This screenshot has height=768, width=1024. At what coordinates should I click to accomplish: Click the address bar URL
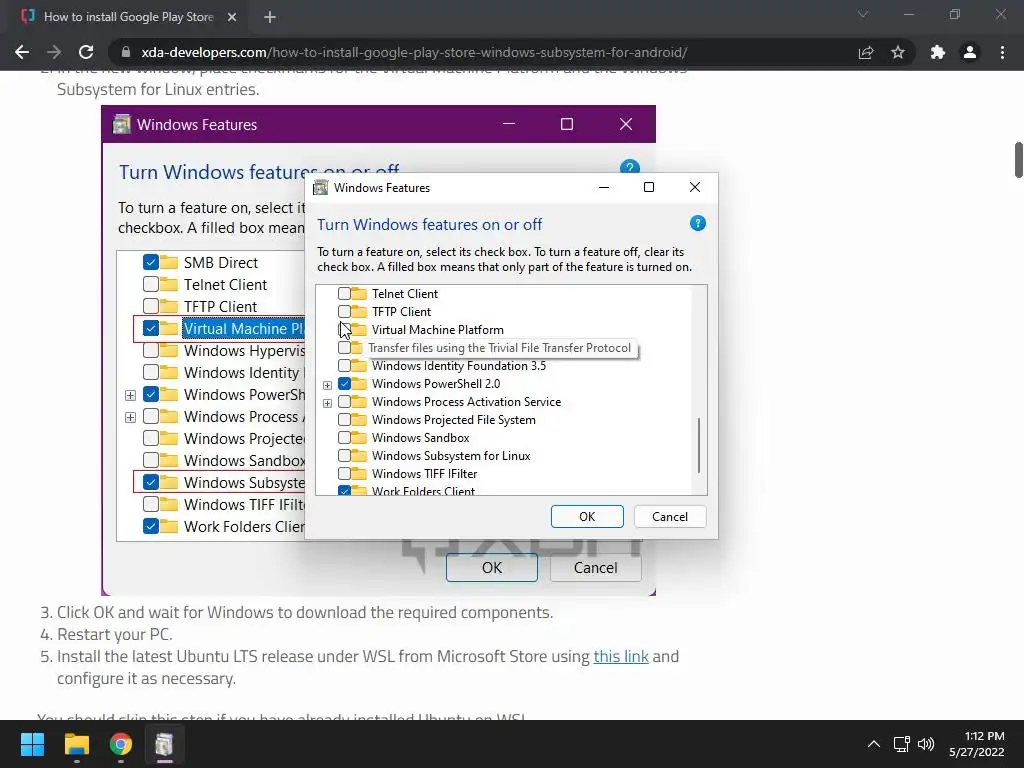pos(414,52)
